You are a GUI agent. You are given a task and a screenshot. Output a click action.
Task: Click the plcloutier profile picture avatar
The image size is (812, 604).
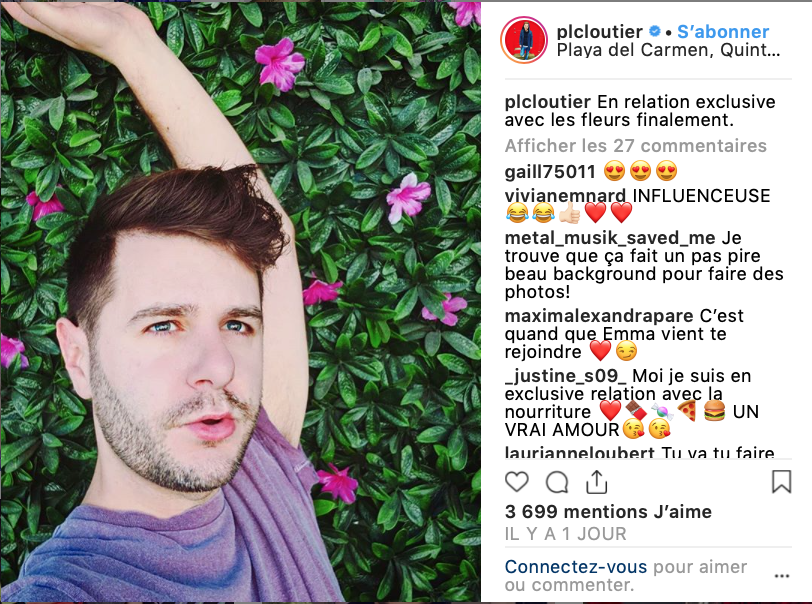[524, 40]
